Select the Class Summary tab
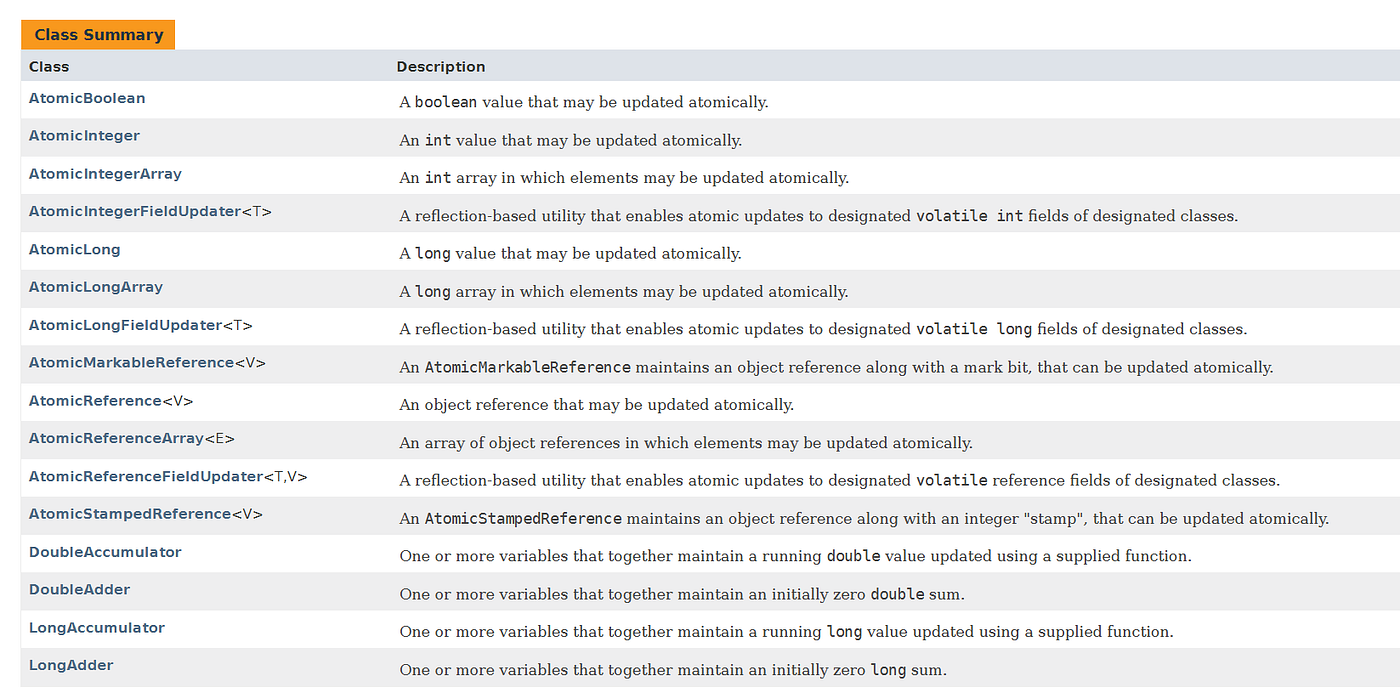The height and width of the screenshot is (700, 1400). click(x=98, y=35)
